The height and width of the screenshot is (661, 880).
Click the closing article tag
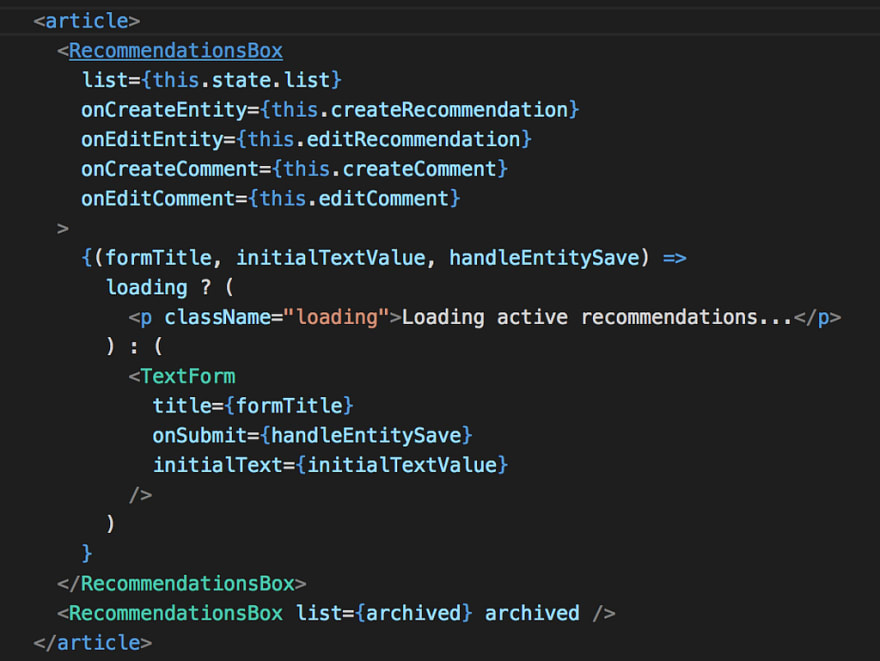(x=93, y=642)
